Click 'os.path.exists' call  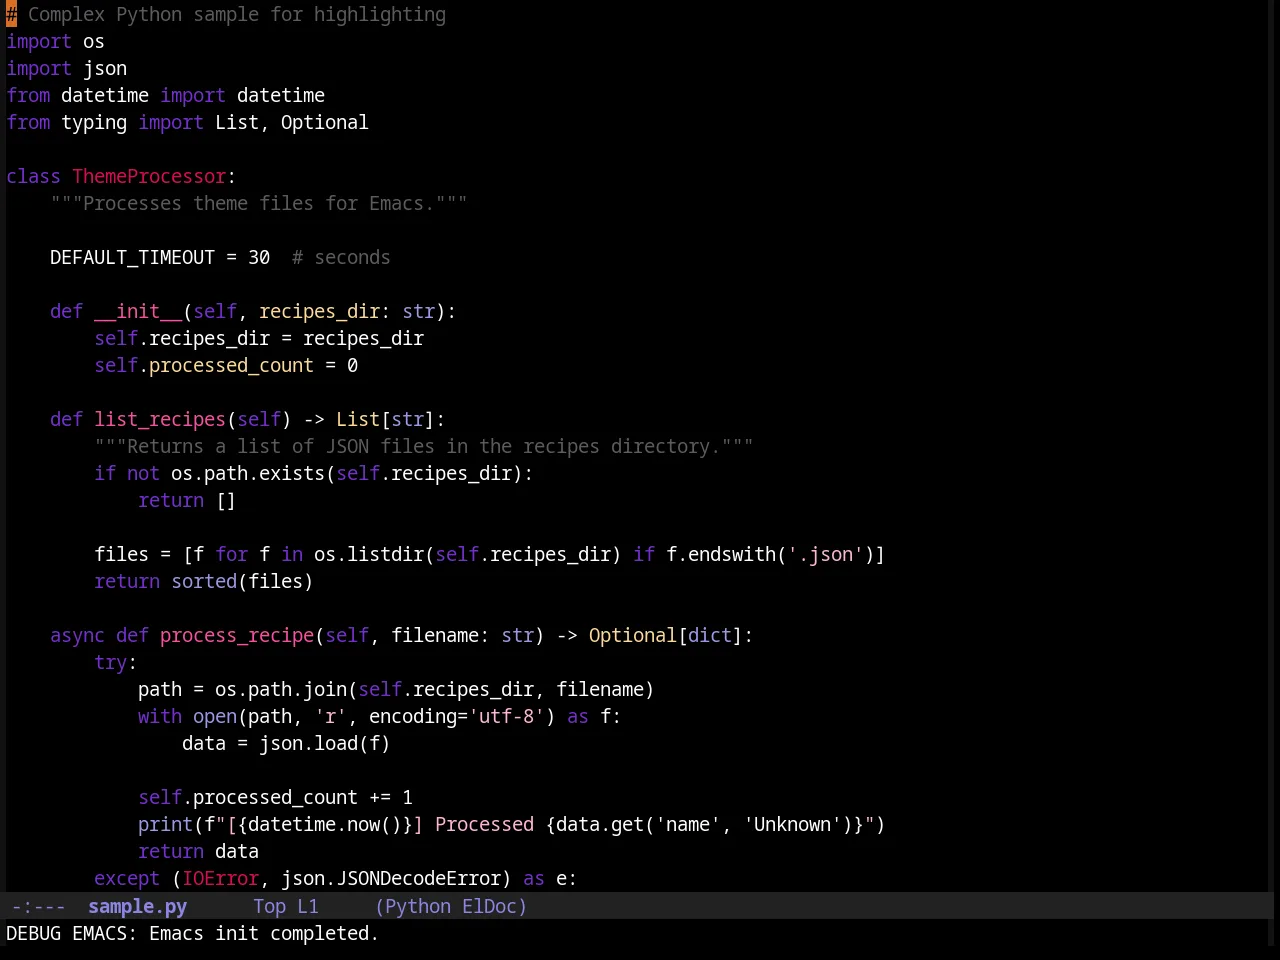pos(248,473)
